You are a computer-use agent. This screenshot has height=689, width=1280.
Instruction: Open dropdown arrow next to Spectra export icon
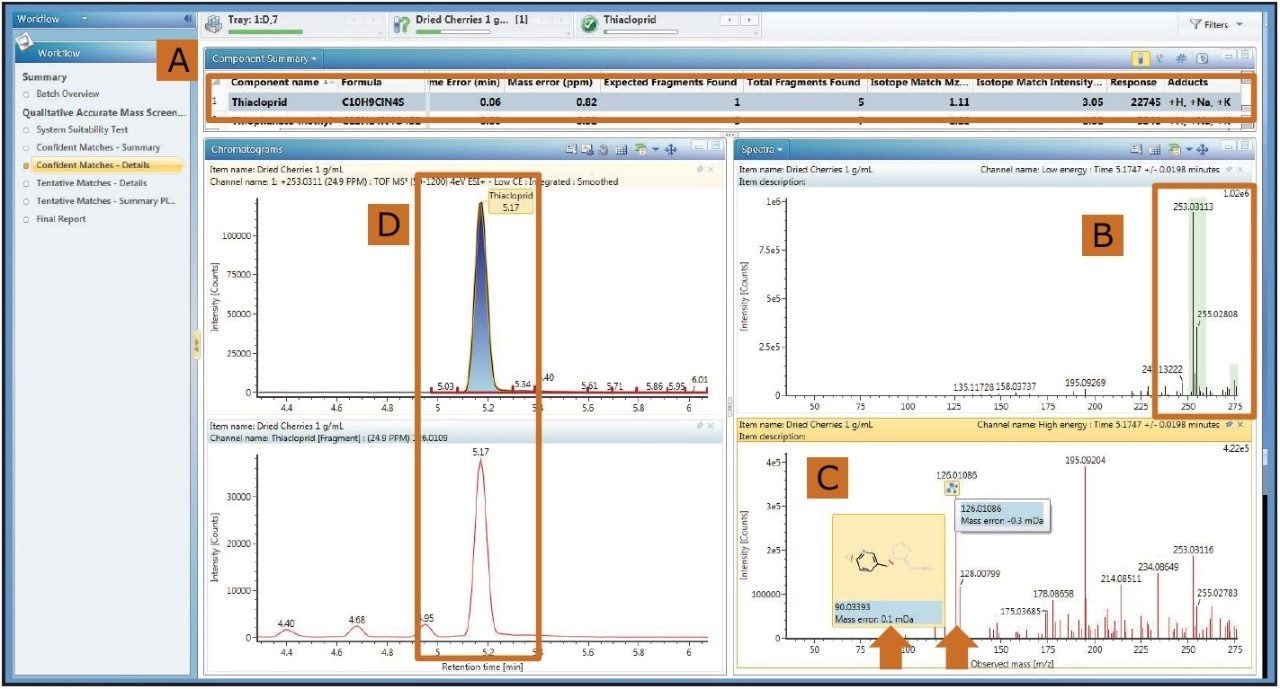(x=1188, y=149)
